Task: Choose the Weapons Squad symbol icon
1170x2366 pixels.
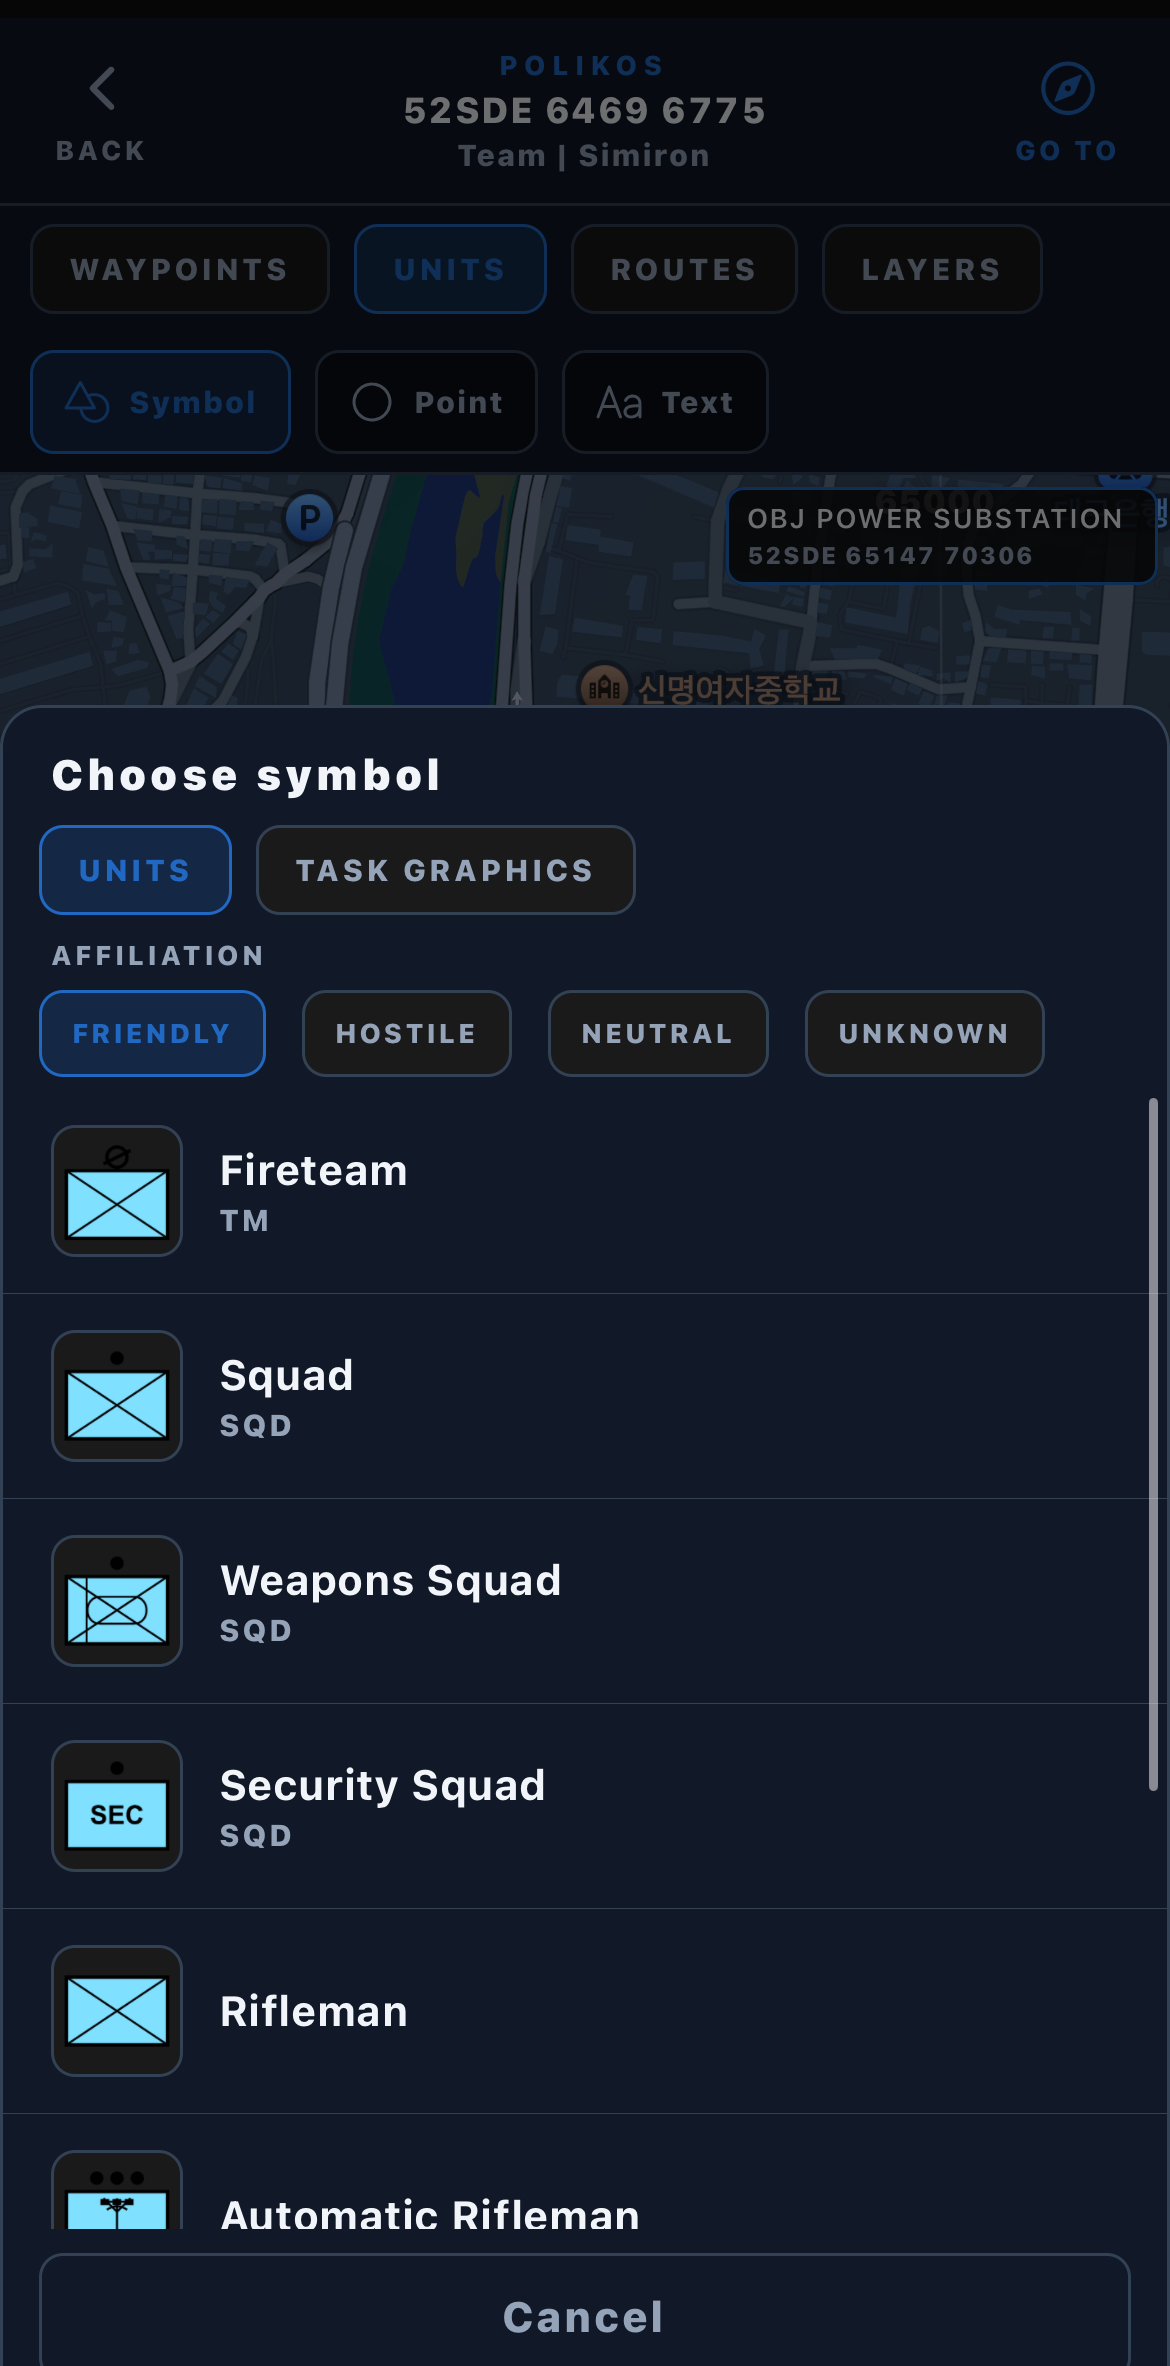Action: pyautogui.click(x=117, y=1601)
